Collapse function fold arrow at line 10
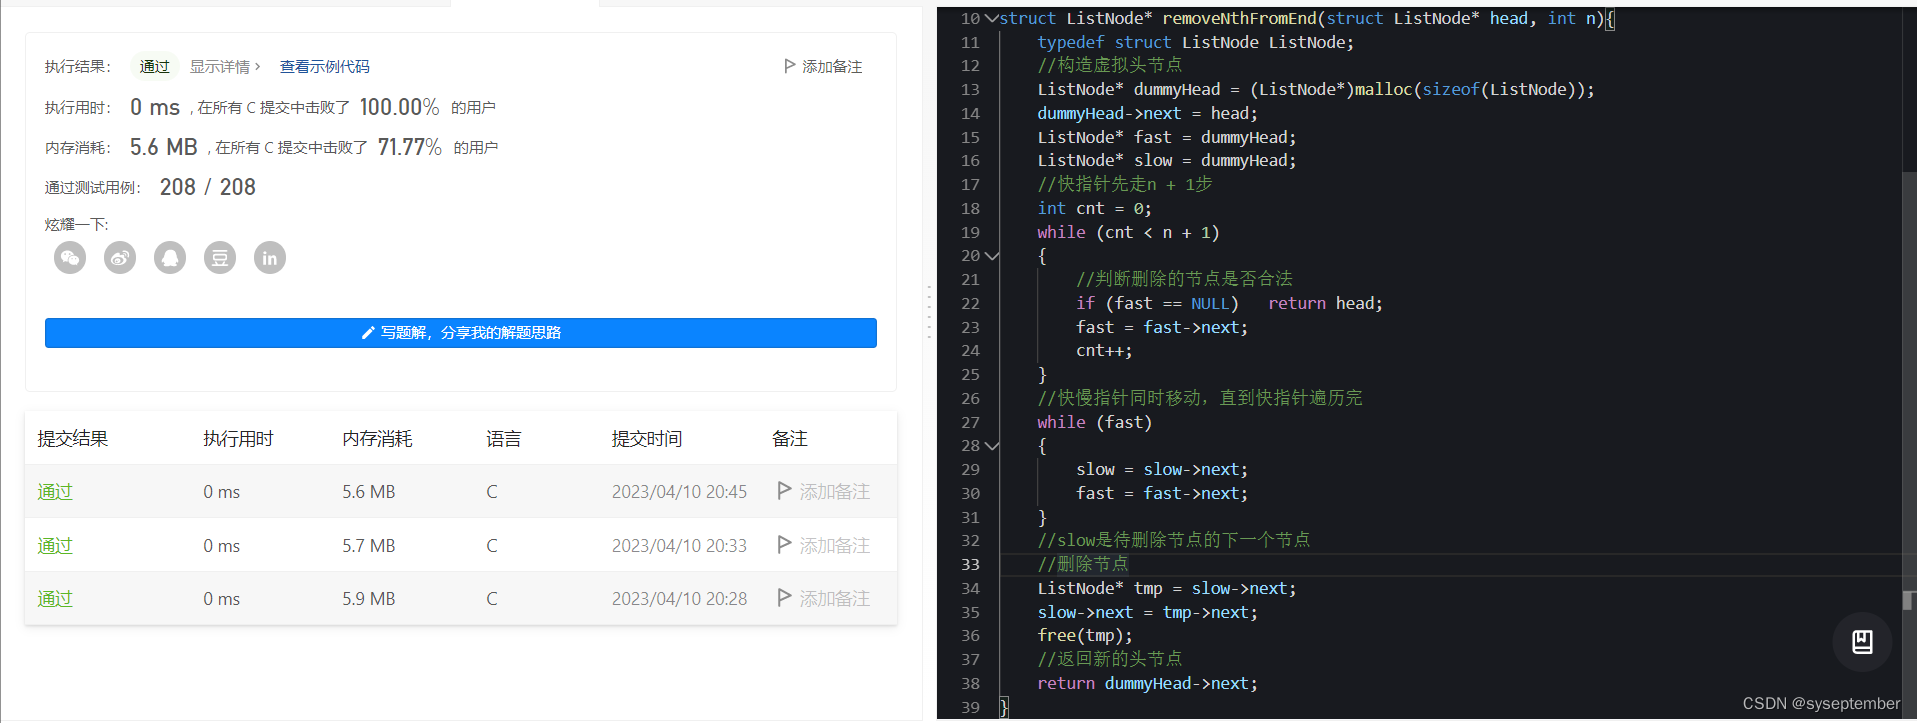Image resolution: width=1917 pixels, height=723 pixels. pos(991,18)
